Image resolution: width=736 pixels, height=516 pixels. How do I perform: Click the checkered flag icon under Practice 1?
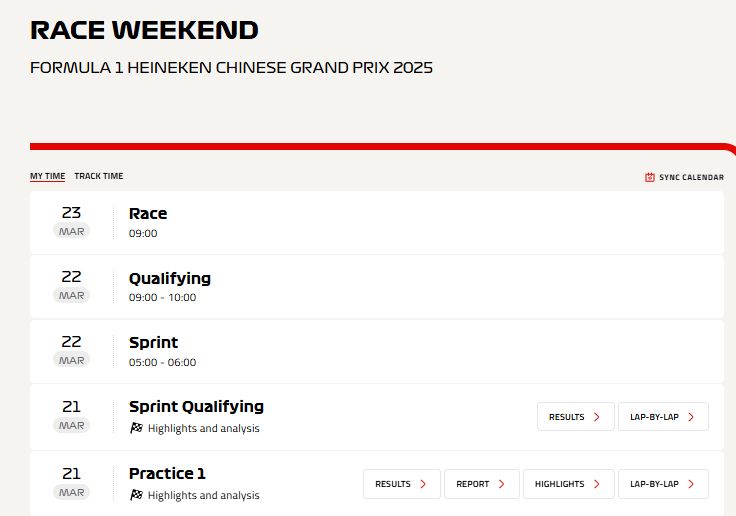point(136,495)
